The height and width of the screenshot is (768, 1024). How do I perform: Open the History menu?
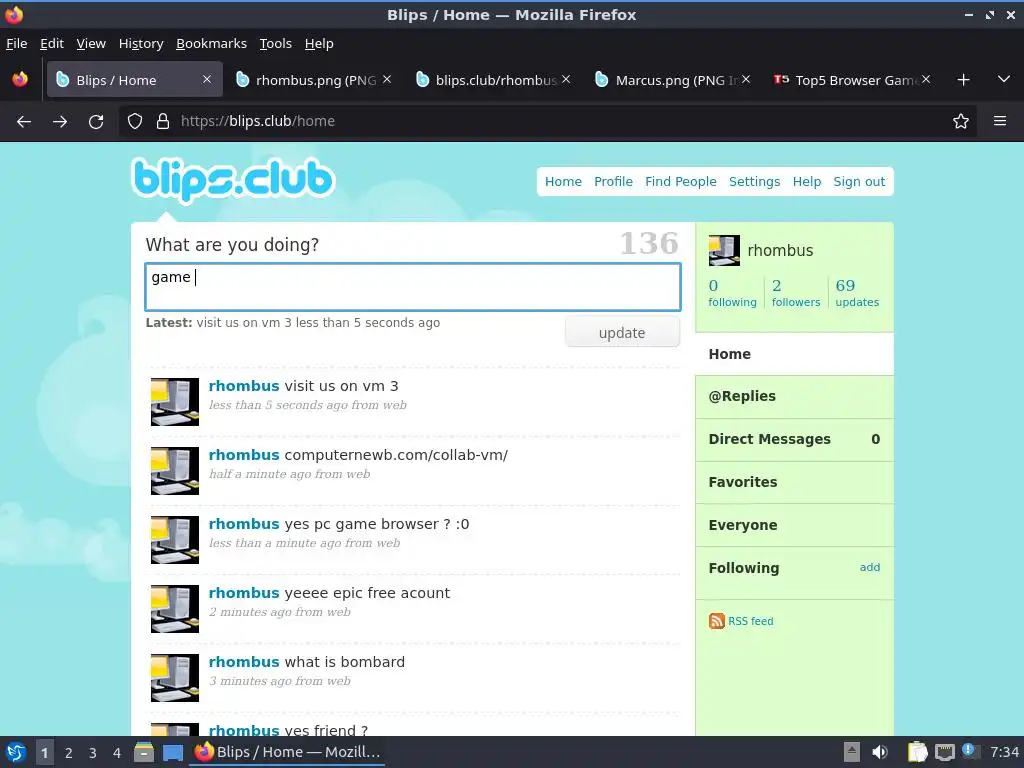(x=140, y=44)
